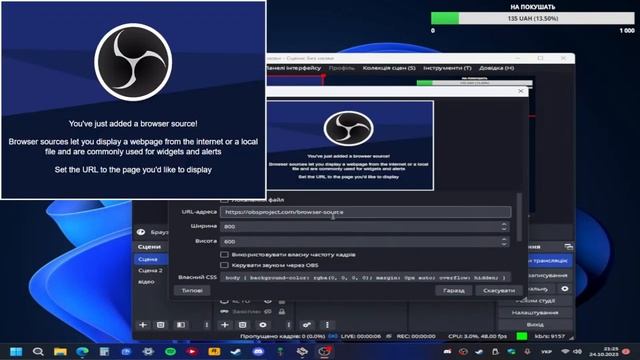The image size is (640, 360).
Task: Click the microphone icon in system tray
Action: pyautogui.click(x=527, y=351)
